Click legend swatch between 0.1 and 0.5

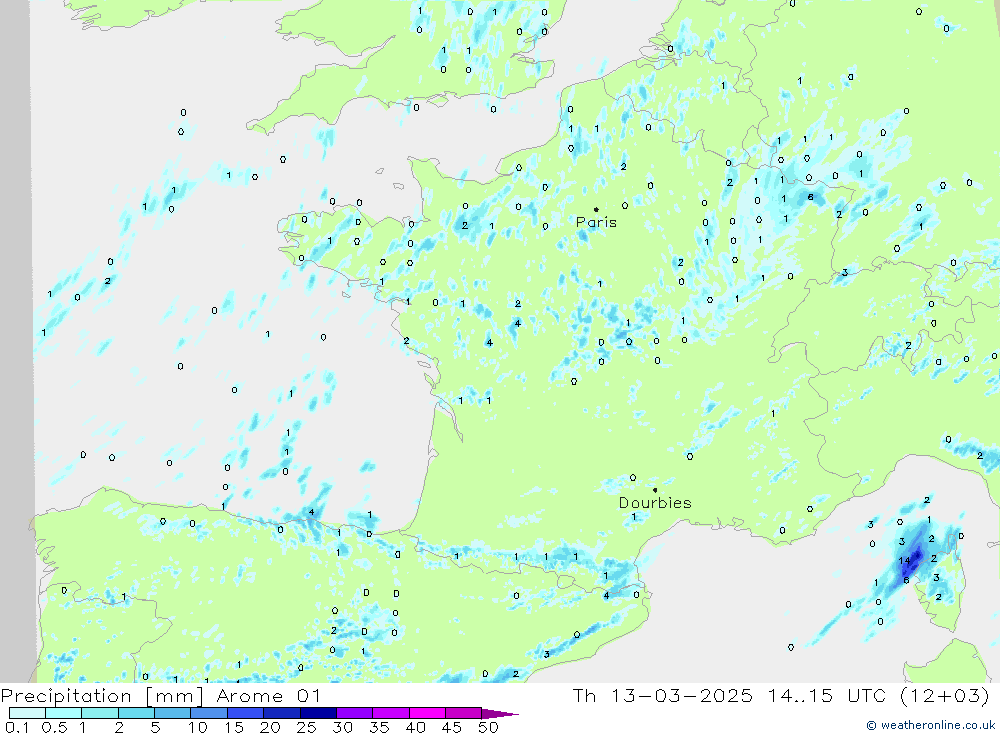pyautogui.click(x=27, y=713)
